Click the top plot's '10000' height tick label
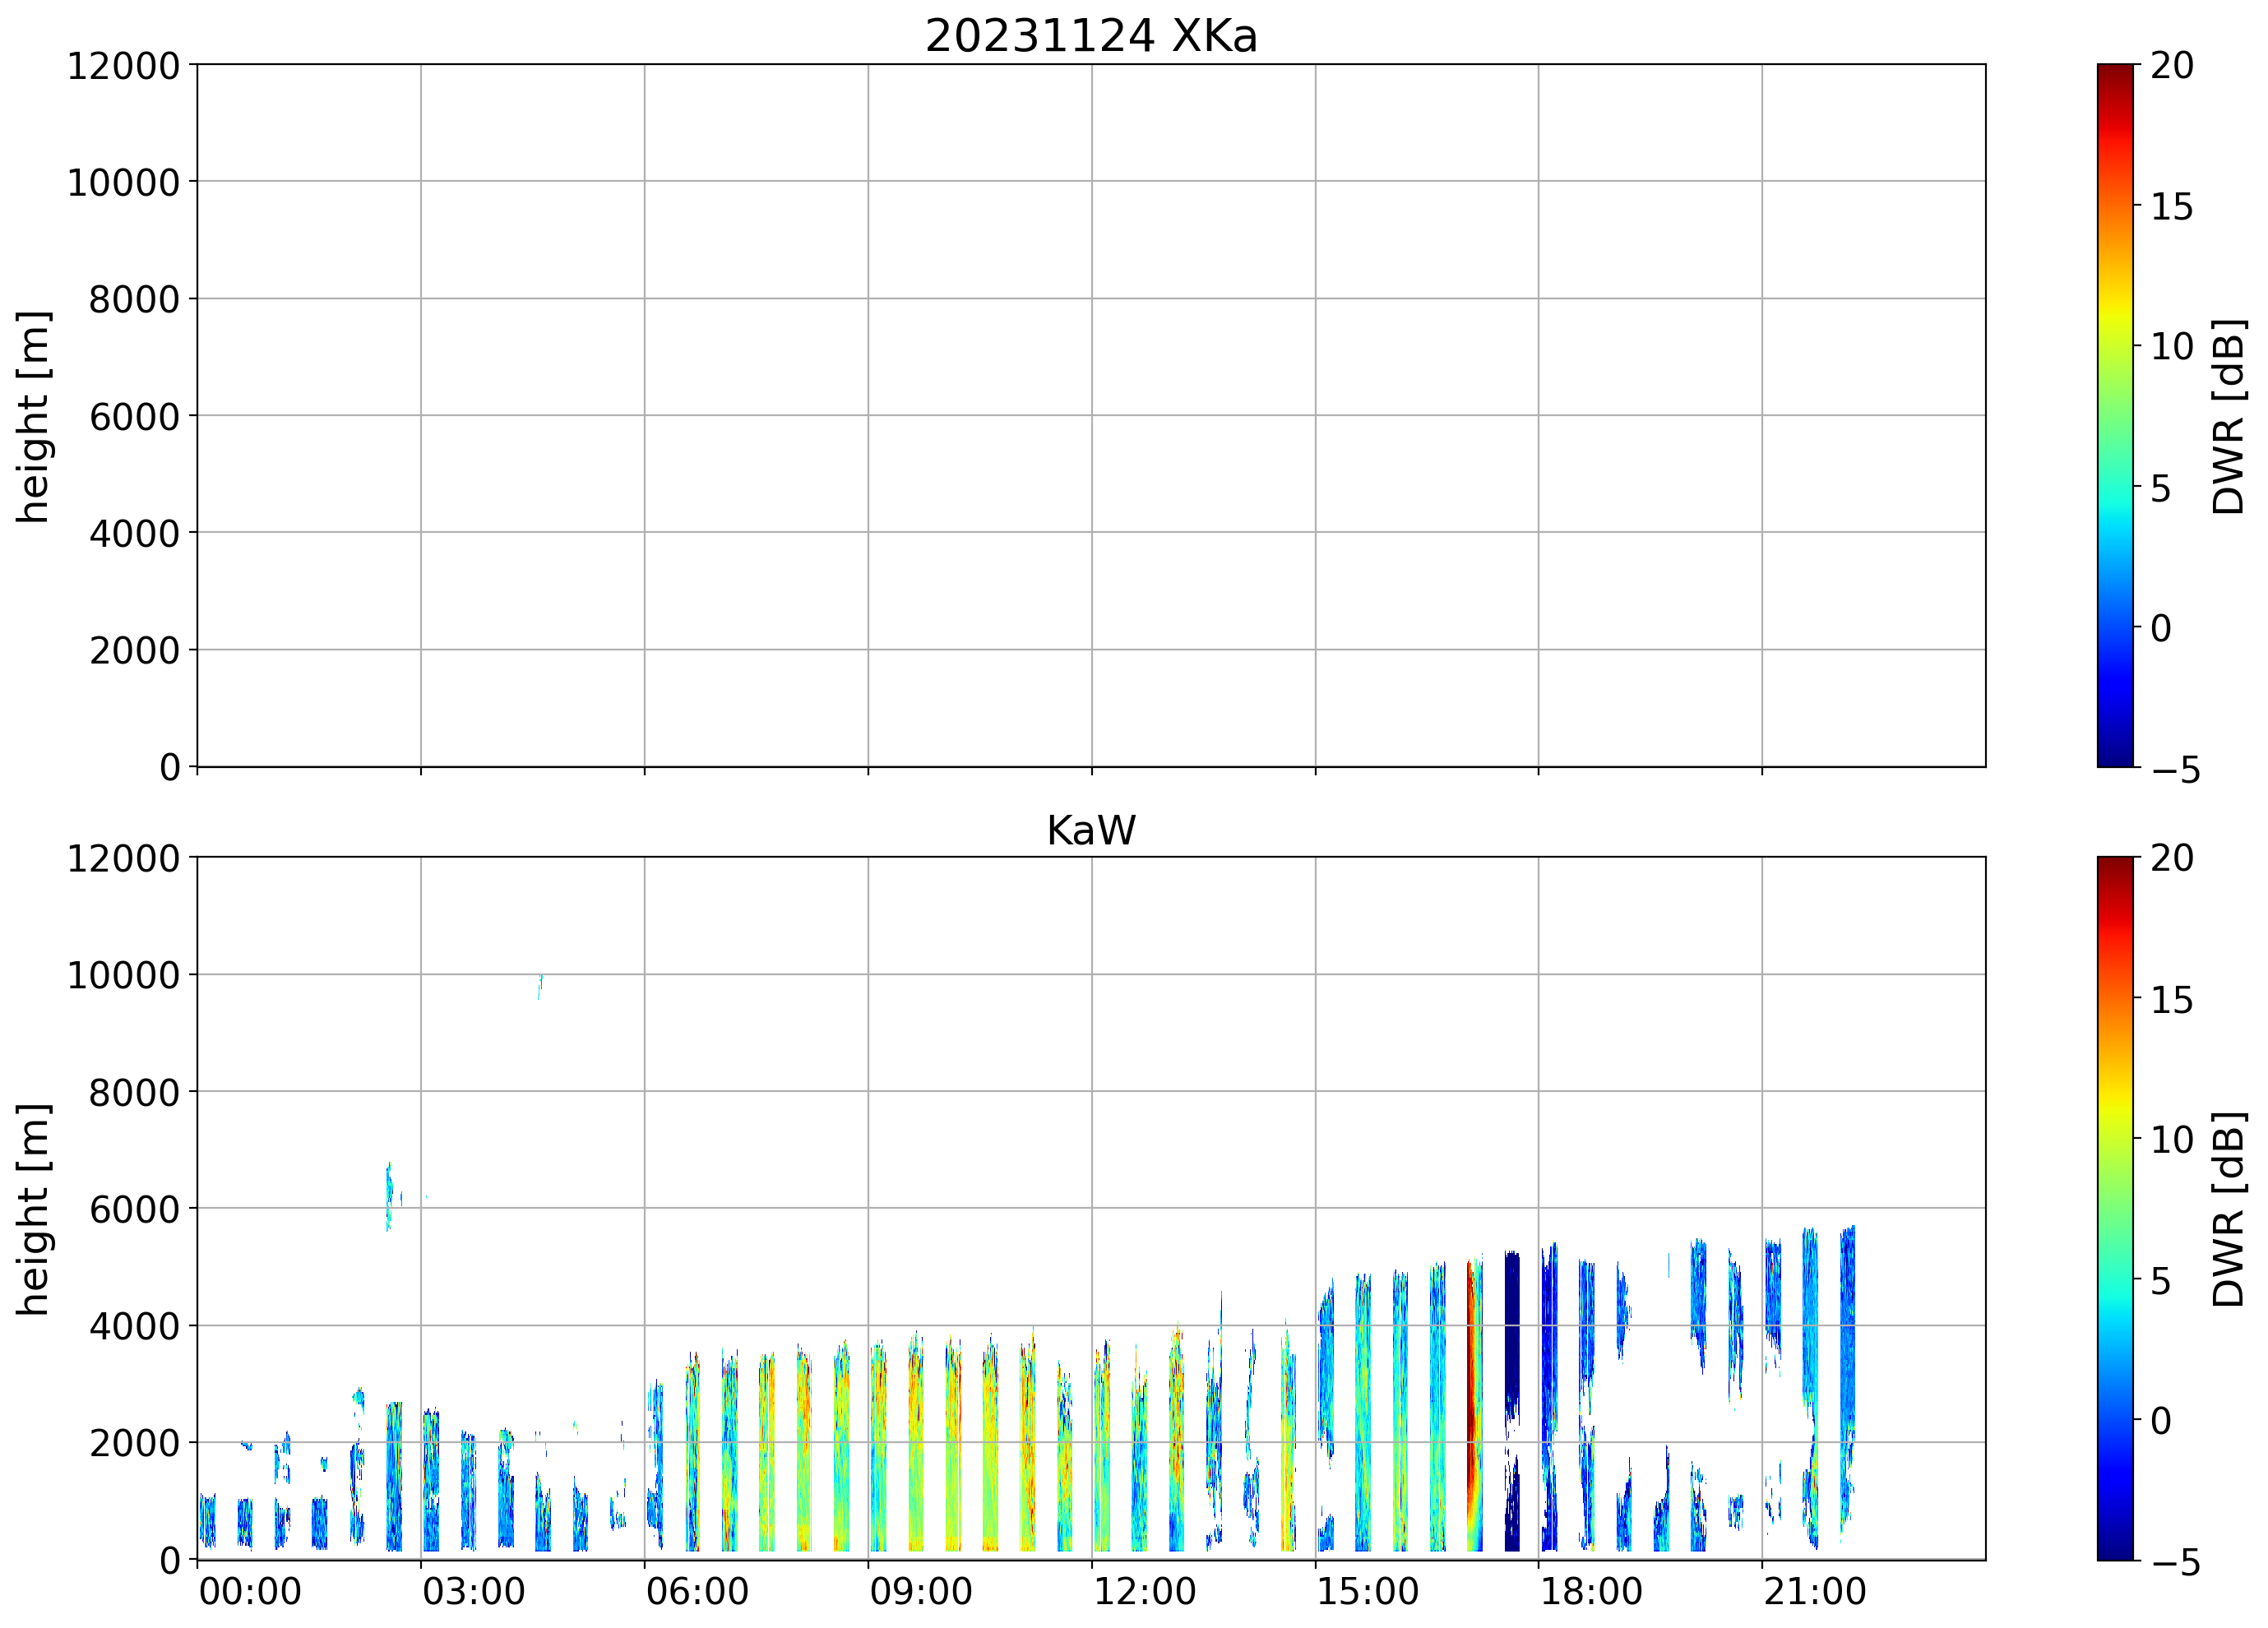The width and height of the screenshot is (2268, 1628). 123,183
